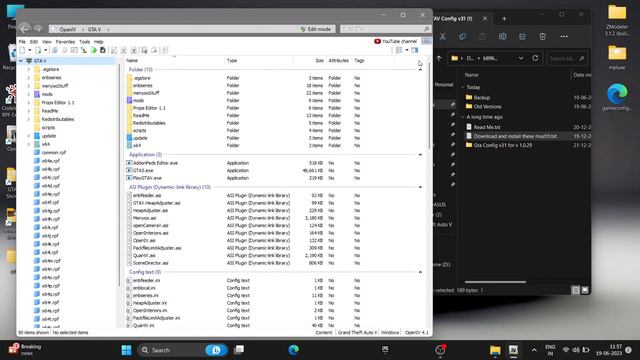Click the New file icon in OpenIV toolbar
Viewport: 640px width, 360px height.
tap(22, 50)
